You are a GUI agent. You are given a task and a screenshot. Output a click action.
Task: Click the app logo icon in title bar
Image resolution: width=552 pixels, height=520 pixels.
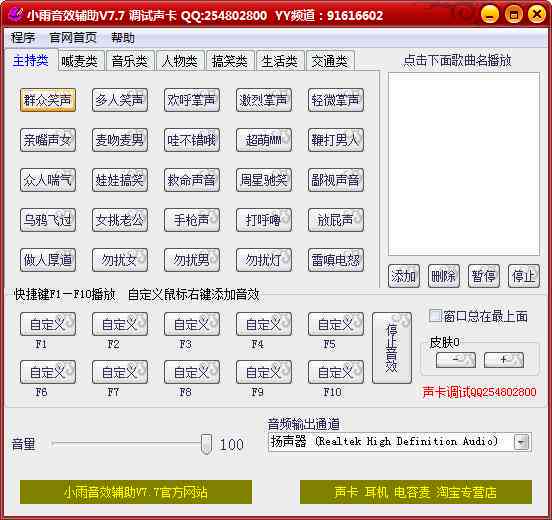[16, 14]
